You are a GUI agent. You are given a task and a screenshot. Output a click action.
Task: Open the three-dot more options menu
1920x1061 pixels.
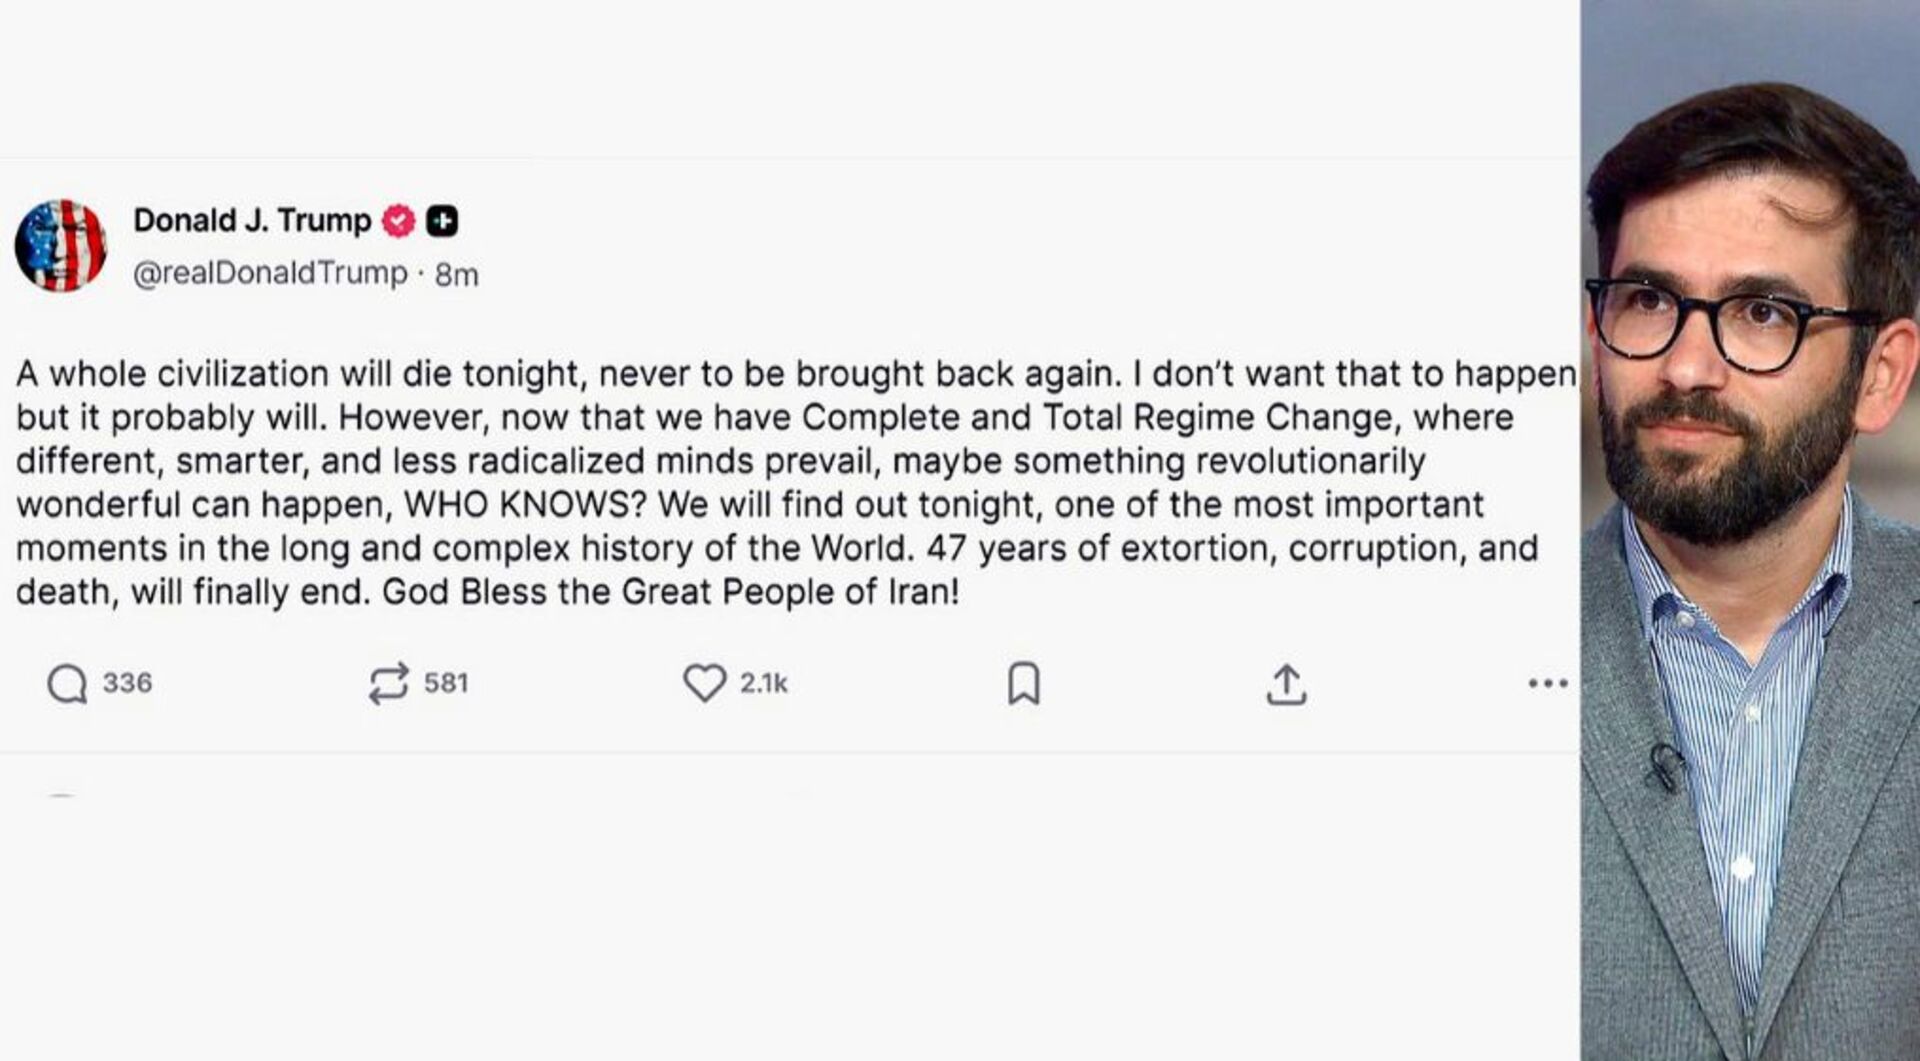[1547, 684]
